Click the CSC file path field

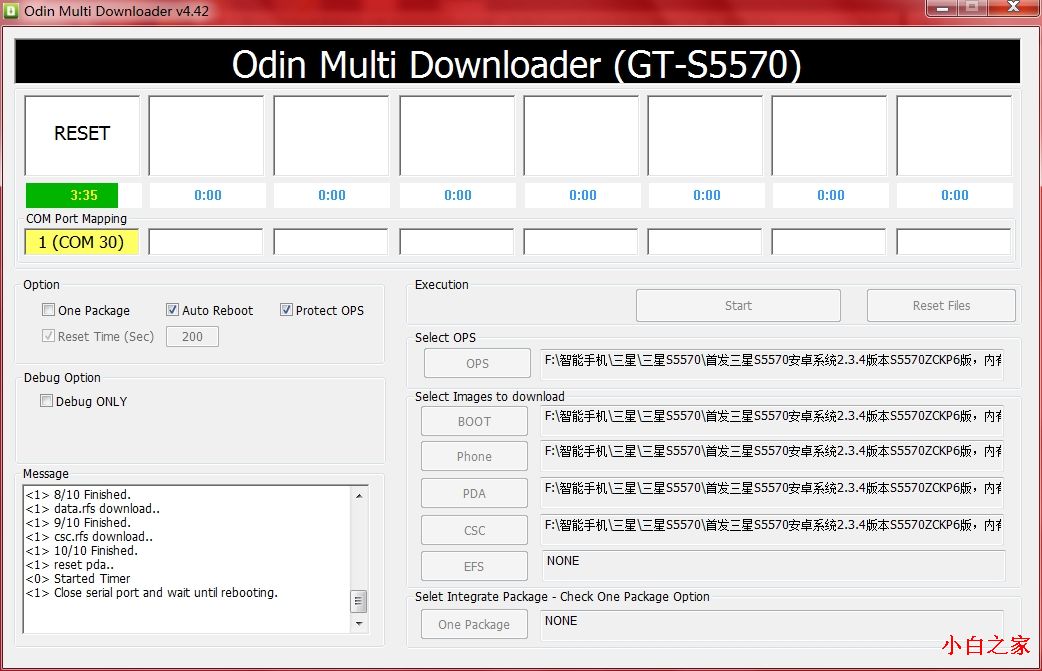772,529
